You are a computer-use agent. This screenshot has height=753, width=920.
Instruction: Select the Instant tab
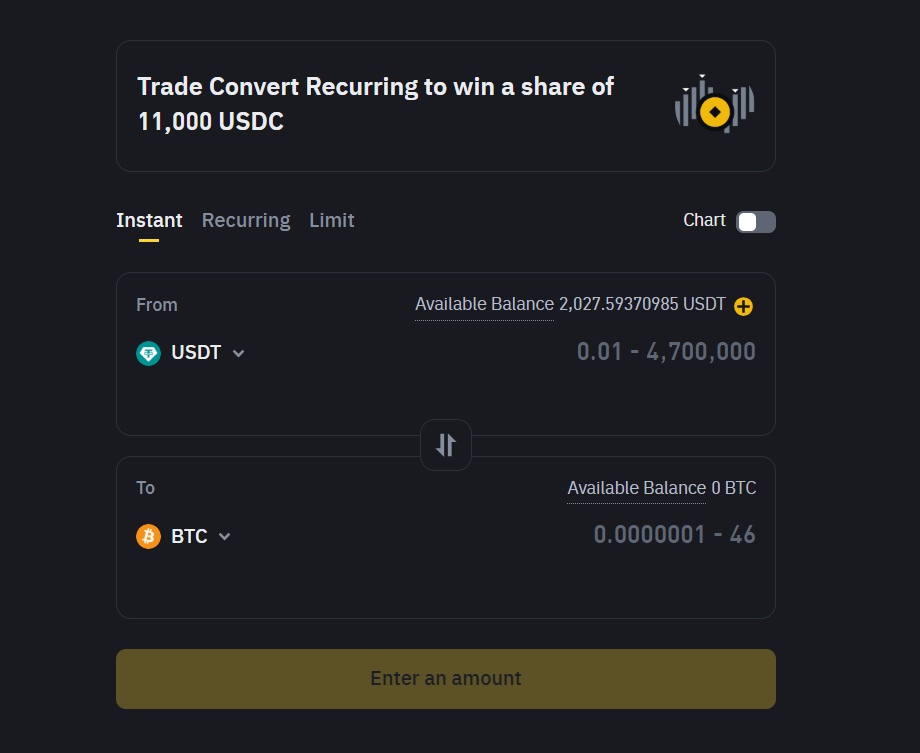coord(148,220)
